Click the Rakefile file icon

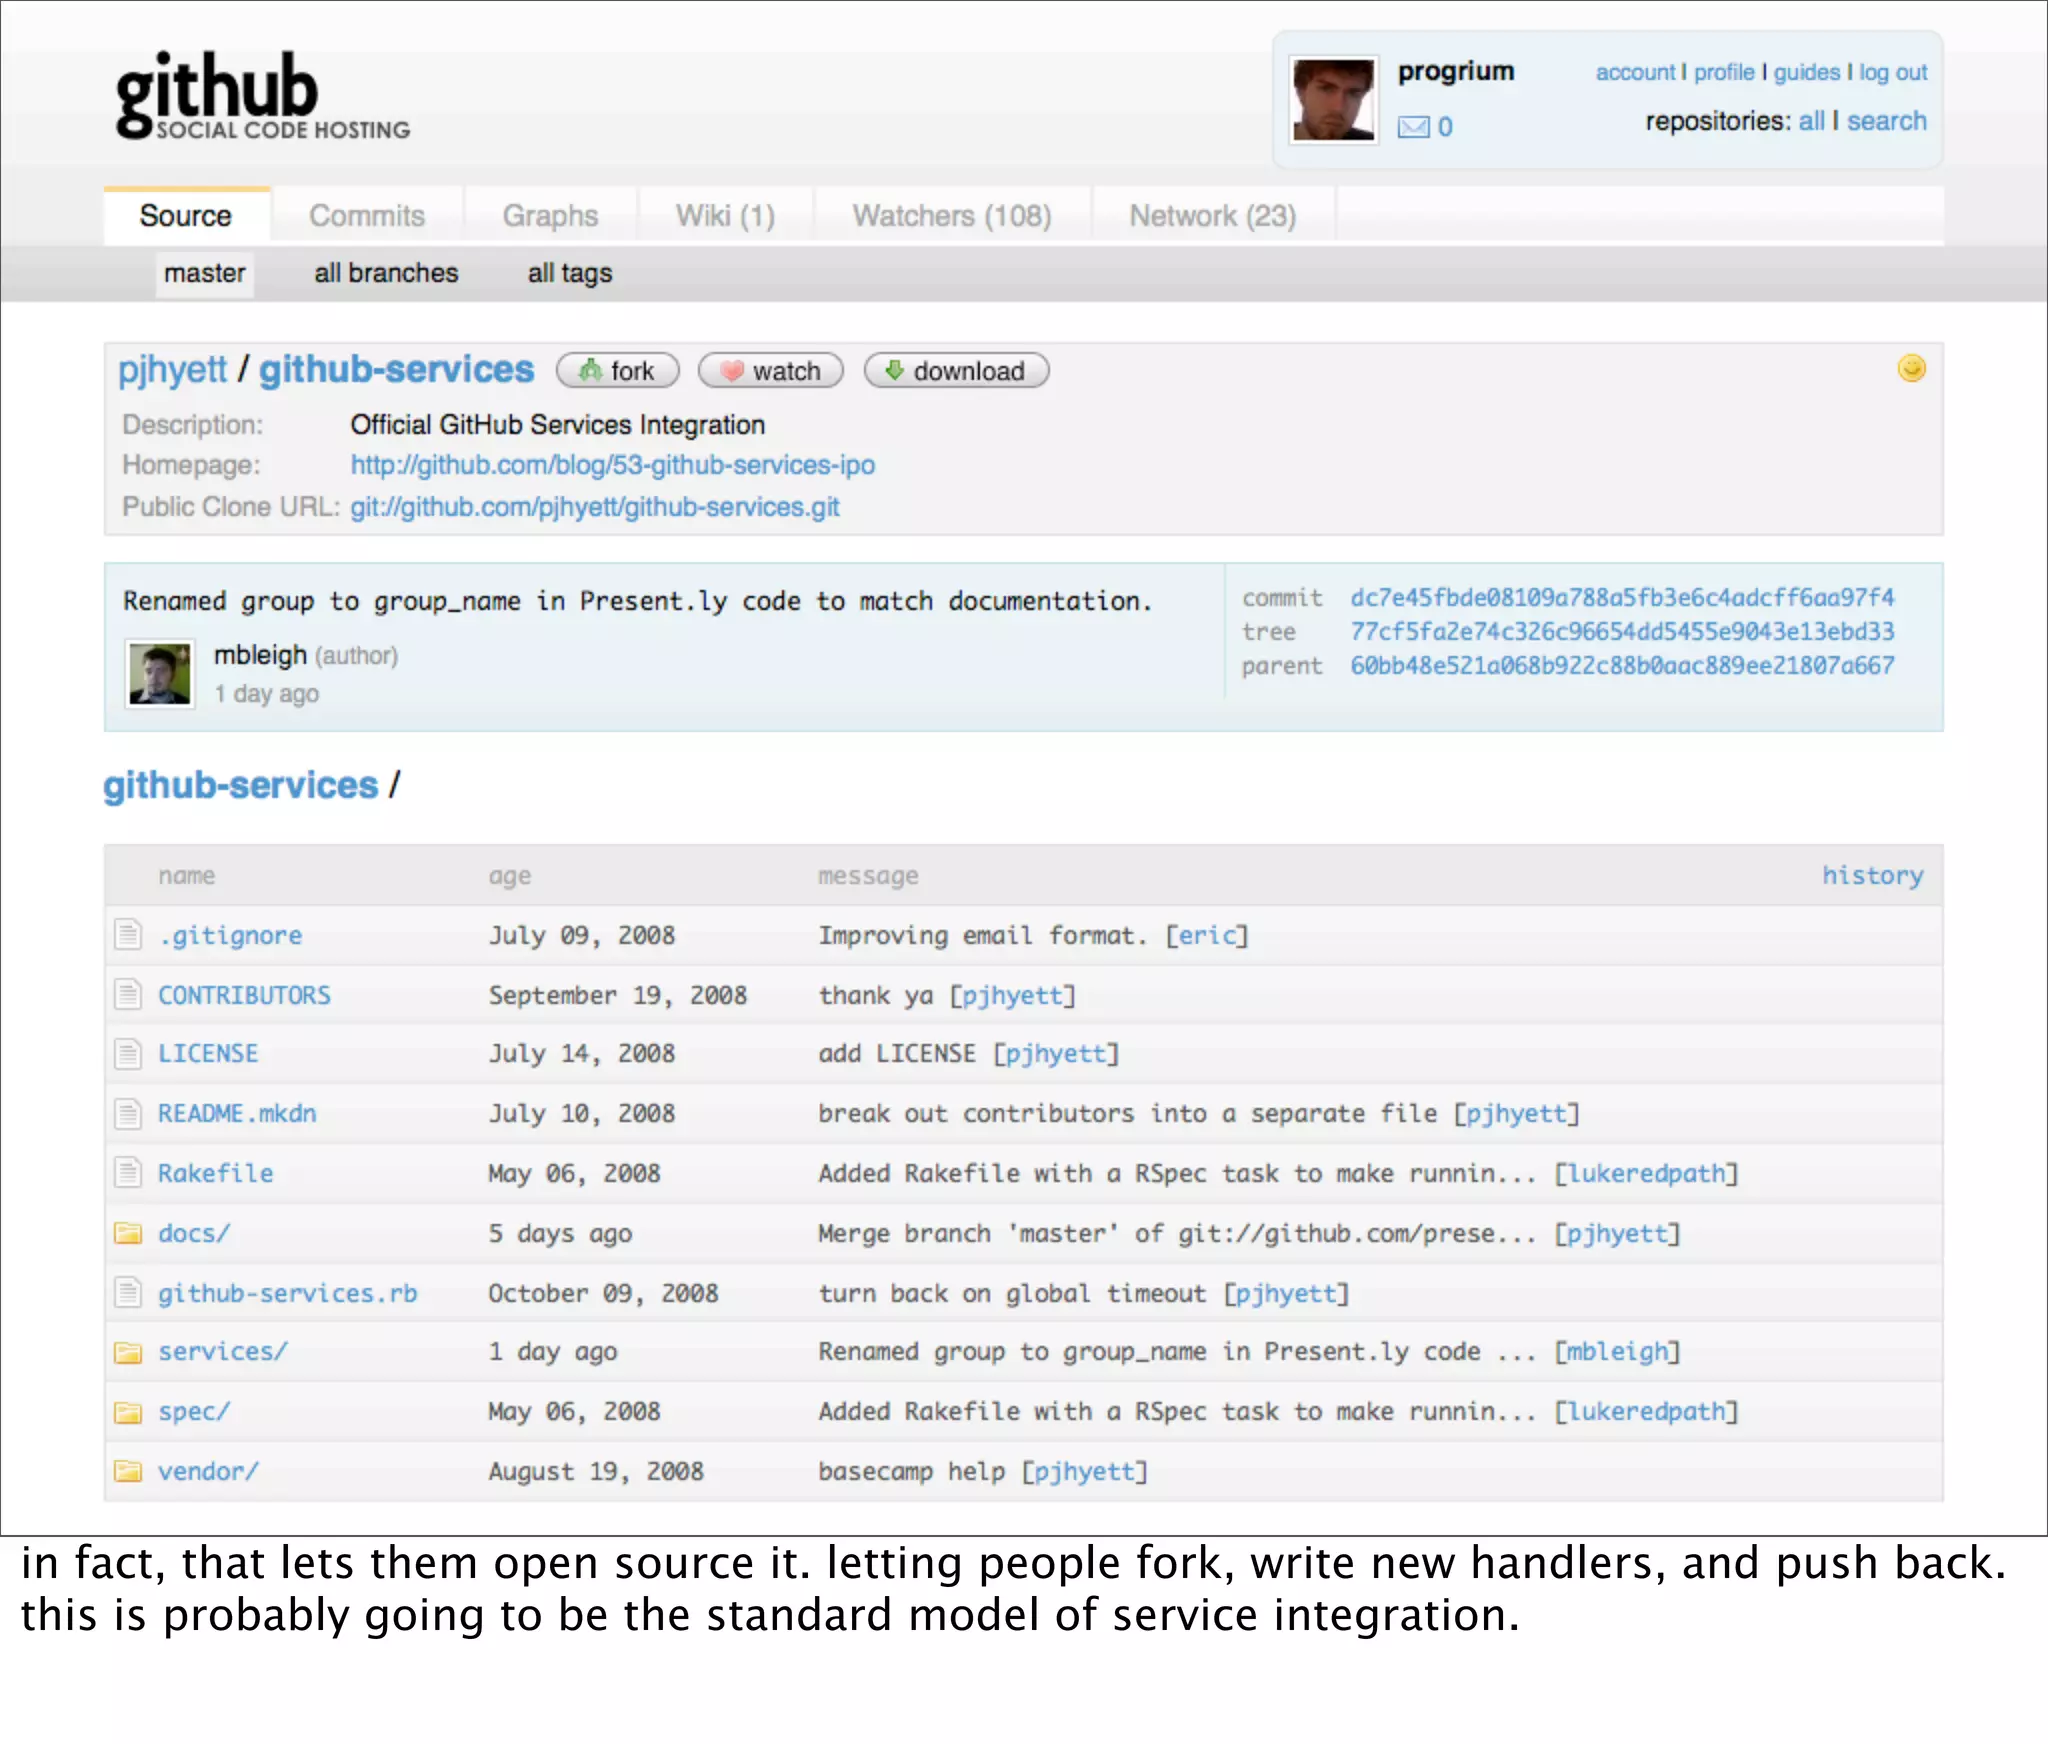tap(128, 1173)
